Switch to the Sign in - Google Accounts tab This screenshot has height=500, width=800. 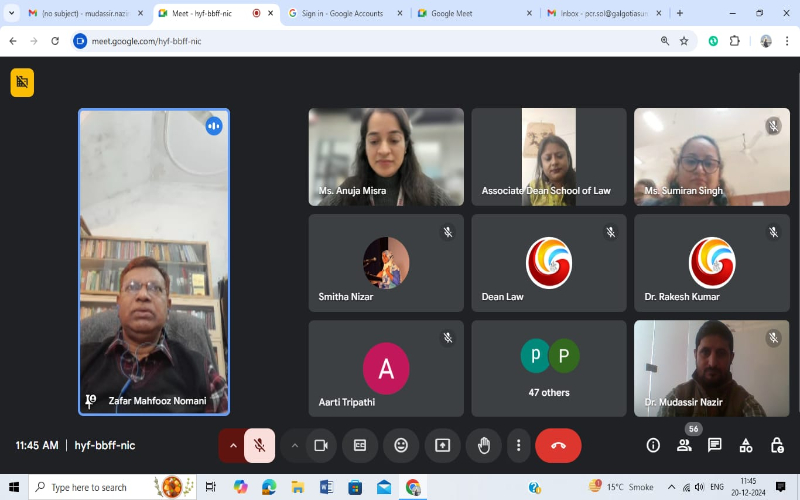(x=338, y=13)
